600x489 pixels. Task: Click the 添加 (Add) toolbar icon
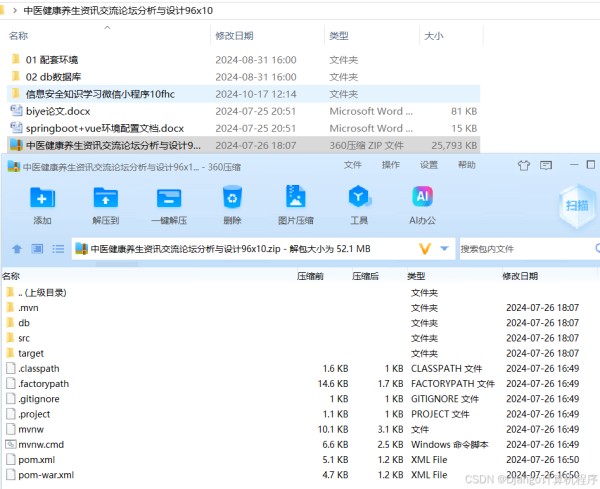coord(42,198)
